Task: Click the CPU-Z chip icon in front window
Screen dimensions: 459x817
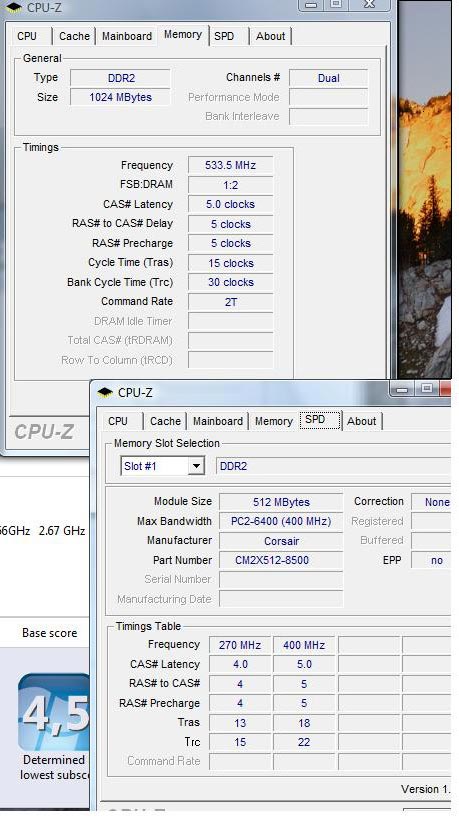Action: (x=105, y=392)
